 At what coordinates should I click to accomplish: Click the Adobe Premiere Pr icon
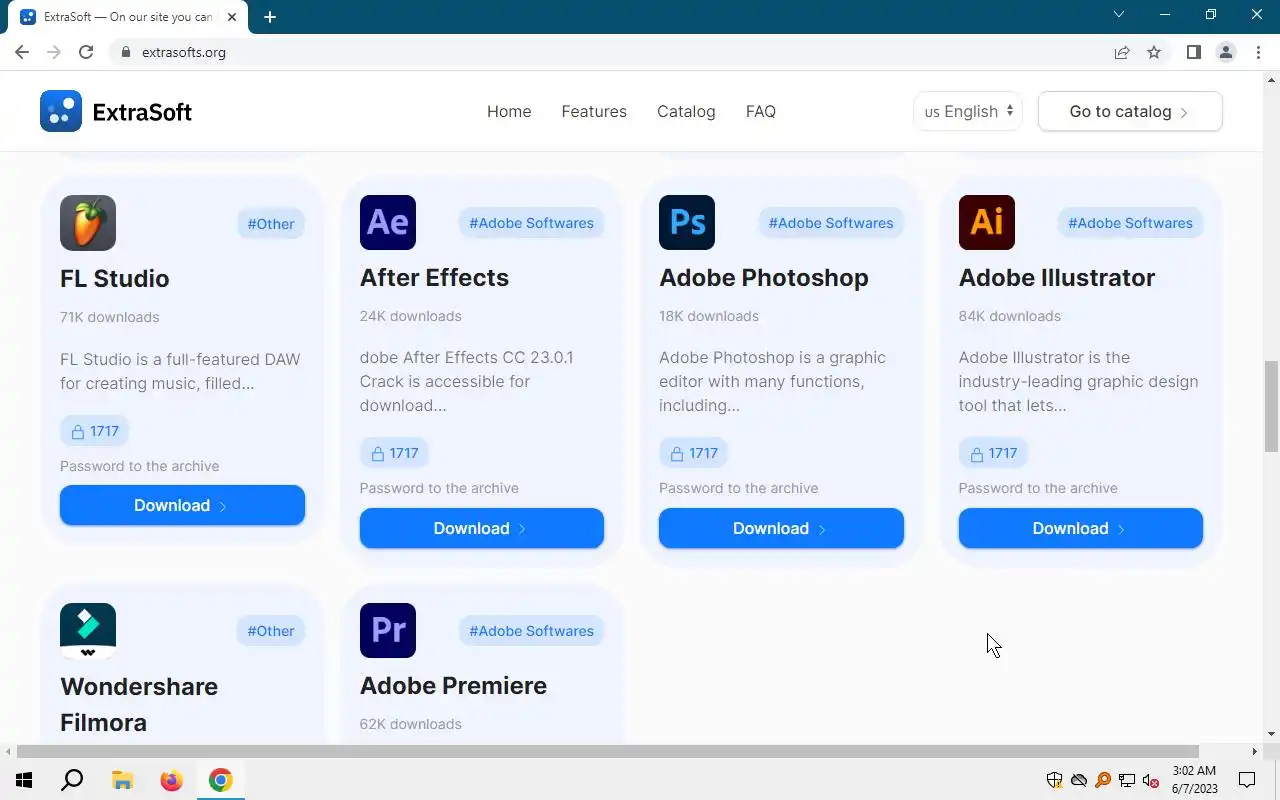click(x=388, y=630)
